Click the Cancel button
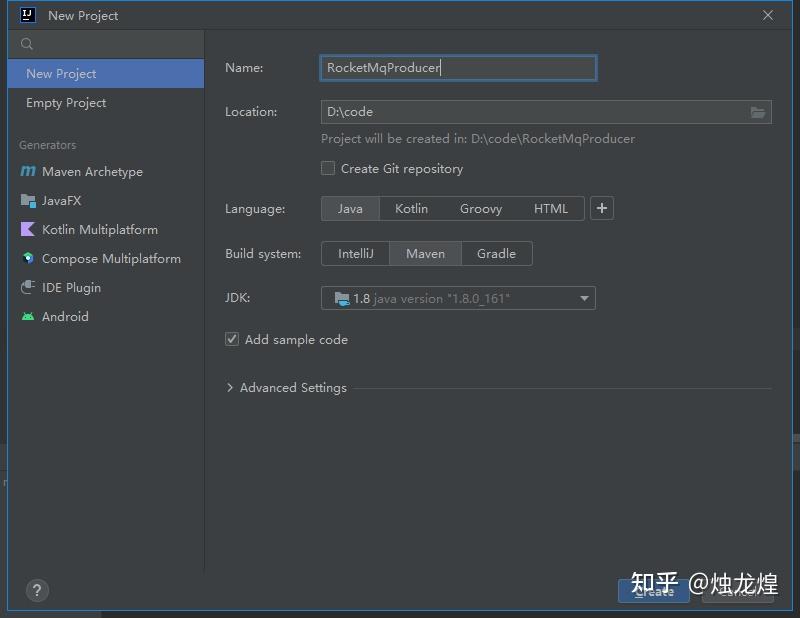 pyautogui.click(x=737, y=591)
